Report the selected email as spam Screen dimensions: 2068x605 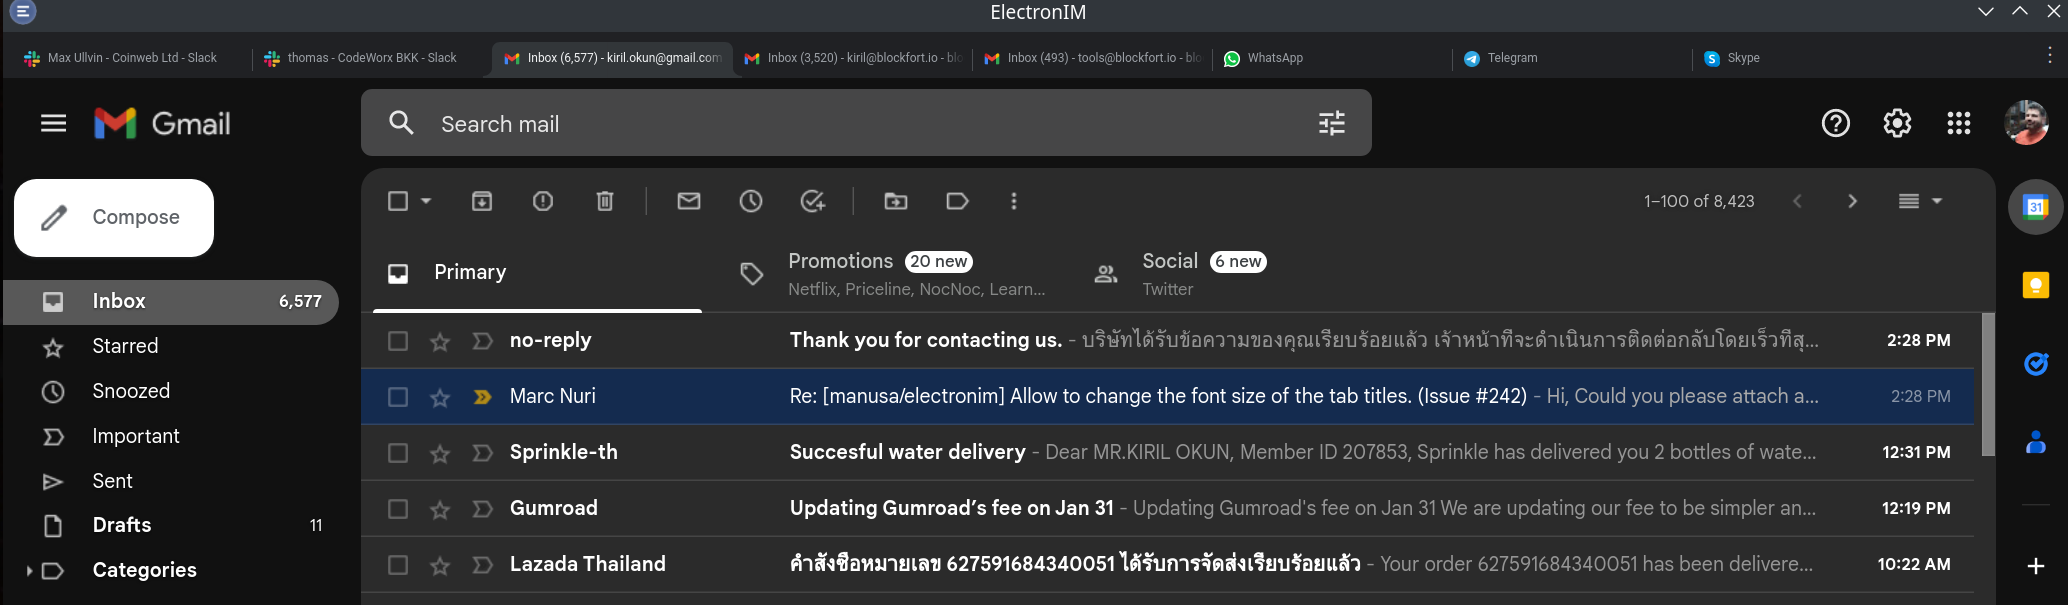(x=543, y=201)
